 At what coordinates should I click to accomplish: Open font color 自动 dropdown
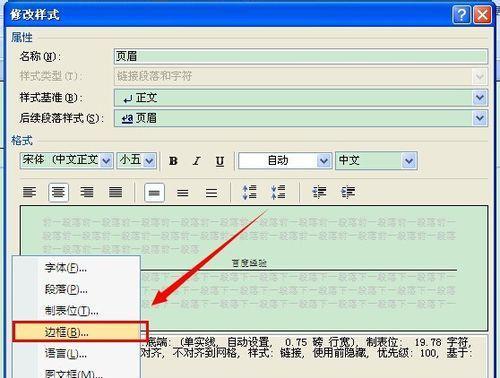(x=323, y=161)
